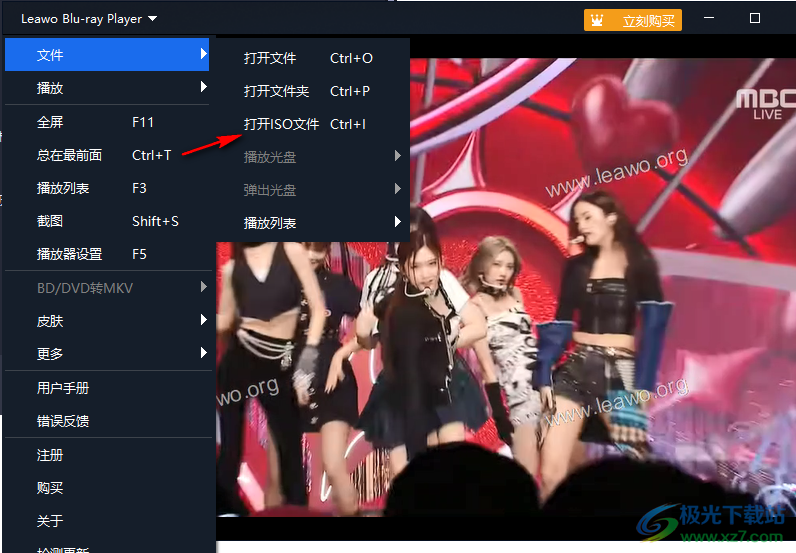Image resolution: width=796 pixels, height=553 pixels.
Task: Open 播放列表 in the 文件 submenu
Action: (x=313, y=223)
